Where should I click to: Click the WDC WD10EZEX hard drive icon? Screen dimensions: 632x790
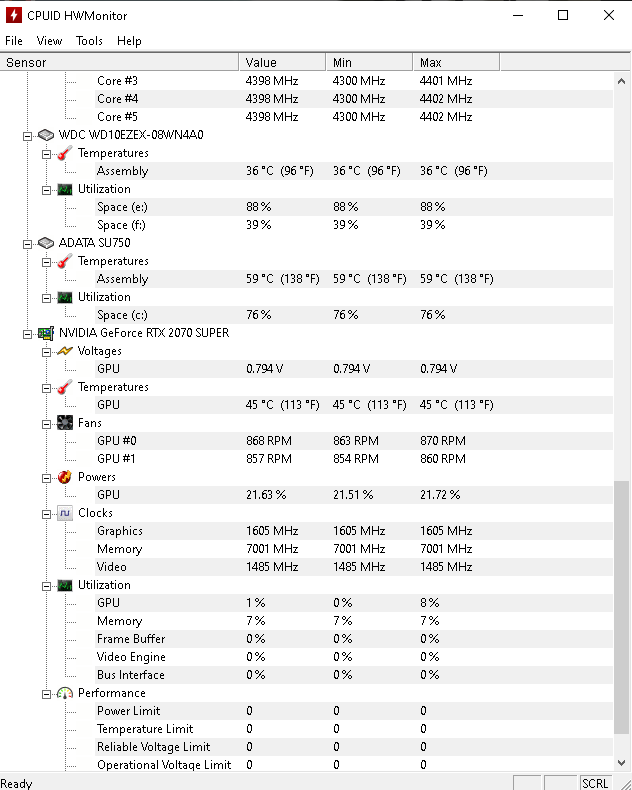pyautogui.click(x=45, y=135)
